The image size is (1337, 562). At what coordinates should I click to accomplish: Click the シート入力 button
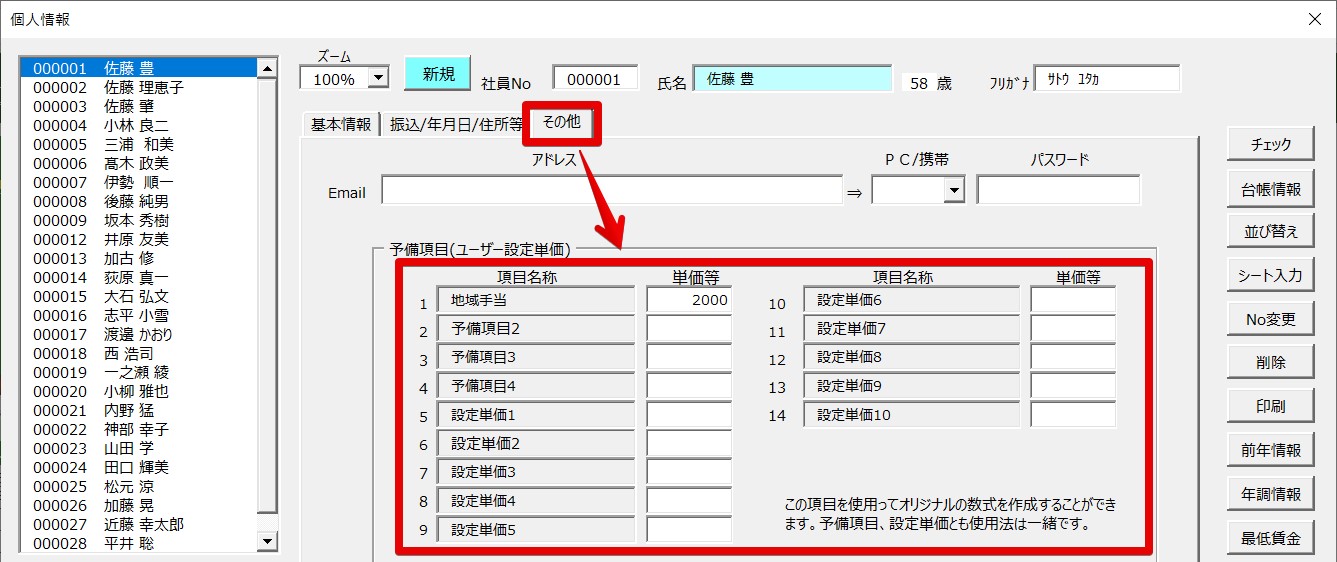coord(1270,276)
